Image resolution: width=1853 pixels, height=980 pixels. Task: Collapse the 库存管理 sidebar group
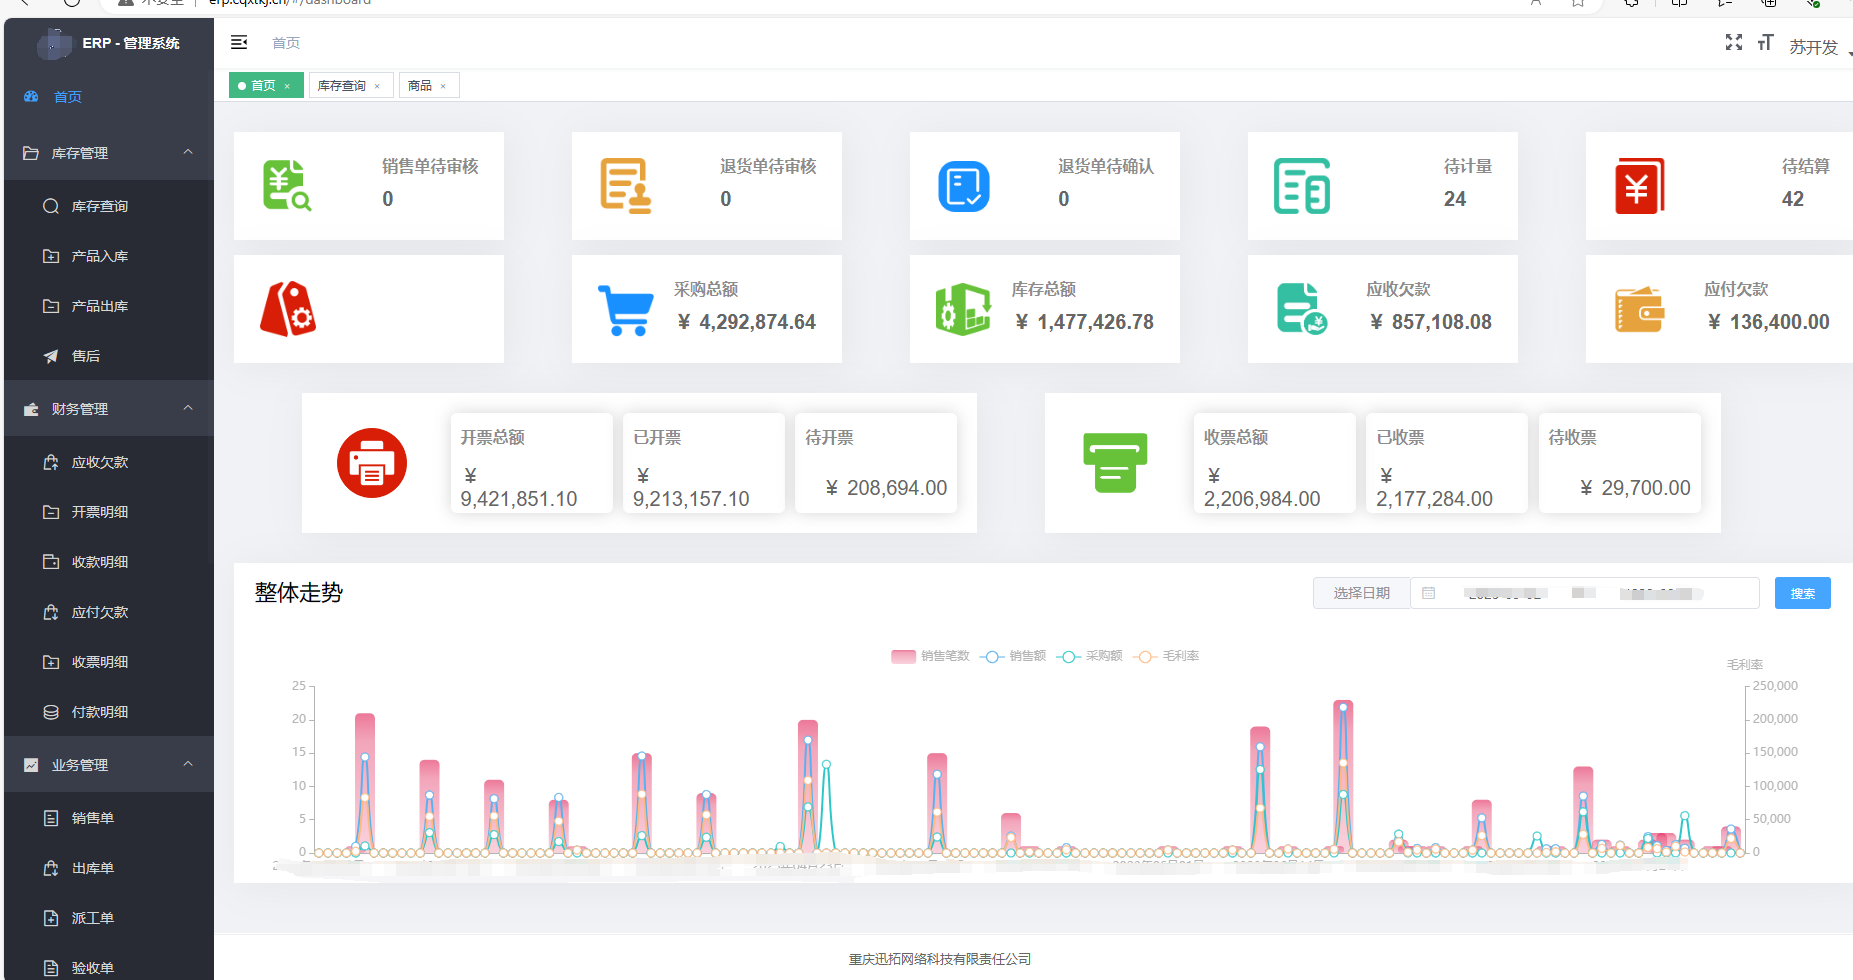pyautogui.click(x=109, y=153)
